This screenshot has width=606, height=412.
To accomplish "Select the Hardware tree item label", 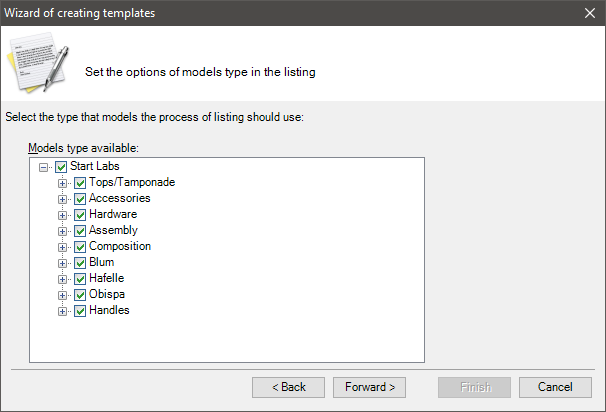I will 113,214.
